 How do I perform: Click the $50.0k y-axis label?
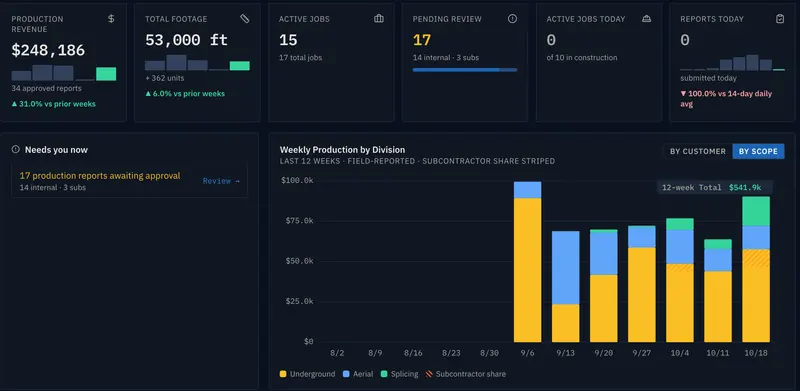[x=299, y=261]
